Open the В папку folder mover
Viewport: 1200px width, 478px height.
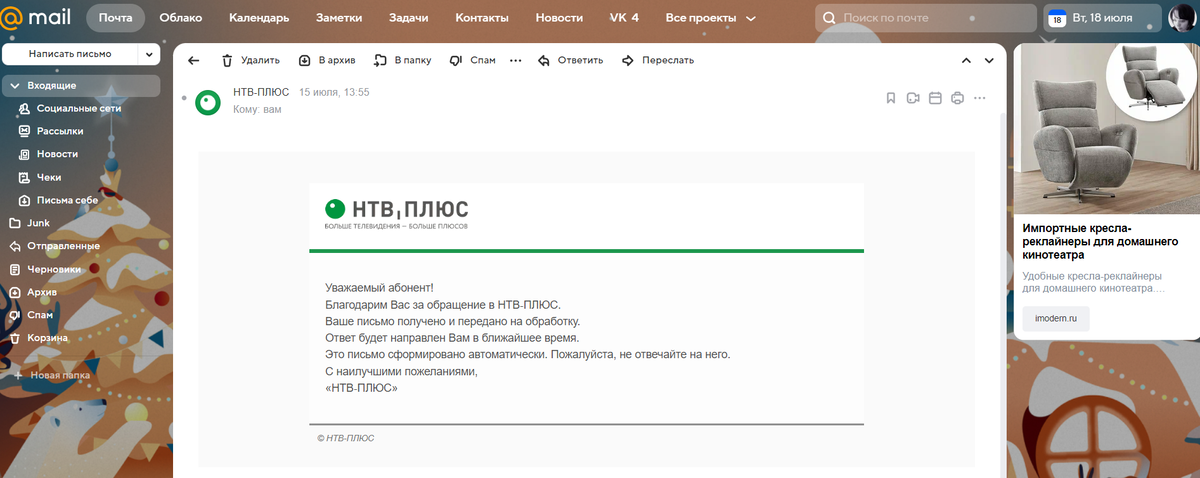tap(402, 60)
